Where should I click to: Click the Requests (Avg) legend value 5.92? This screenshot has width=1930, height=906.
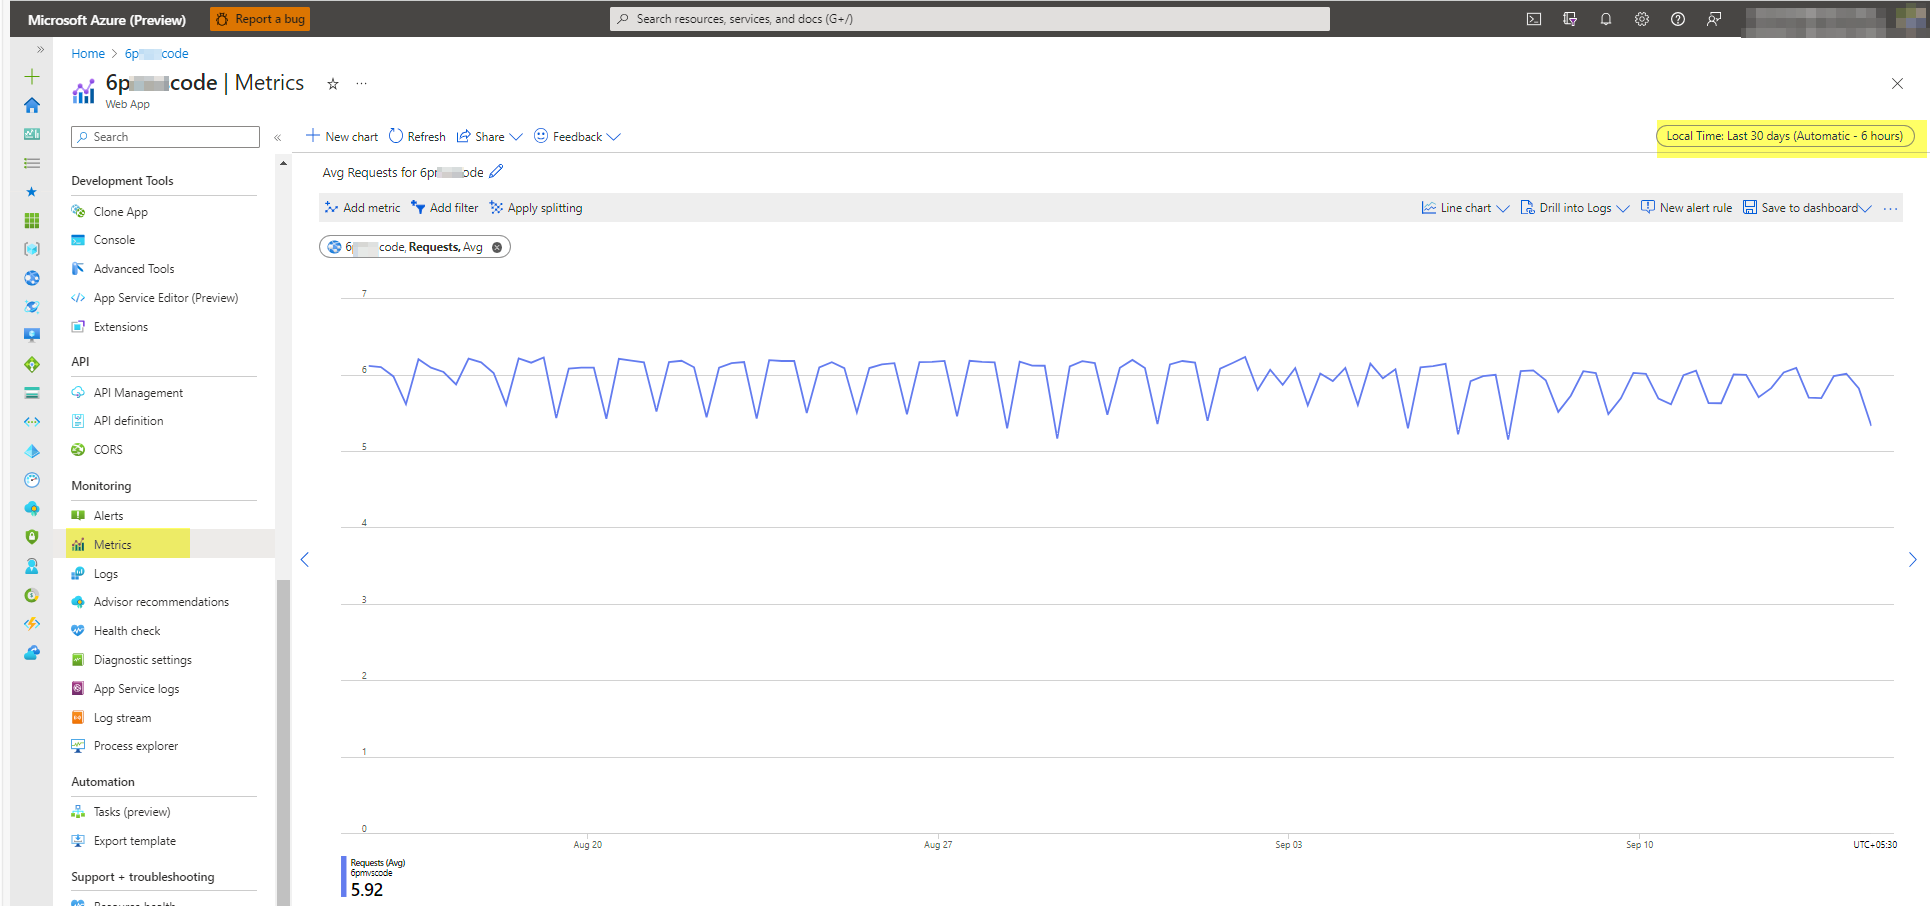(x=367, y=890)
